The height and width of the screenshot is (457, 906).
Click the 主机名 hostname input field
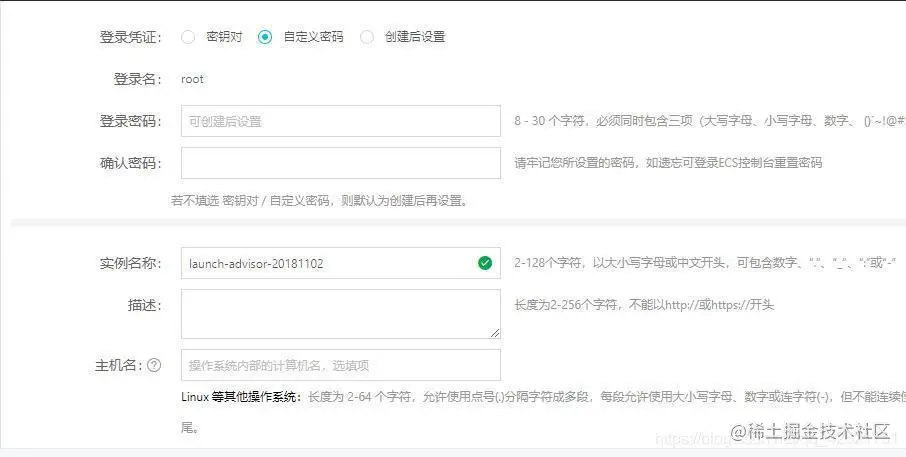coord(341,365)
